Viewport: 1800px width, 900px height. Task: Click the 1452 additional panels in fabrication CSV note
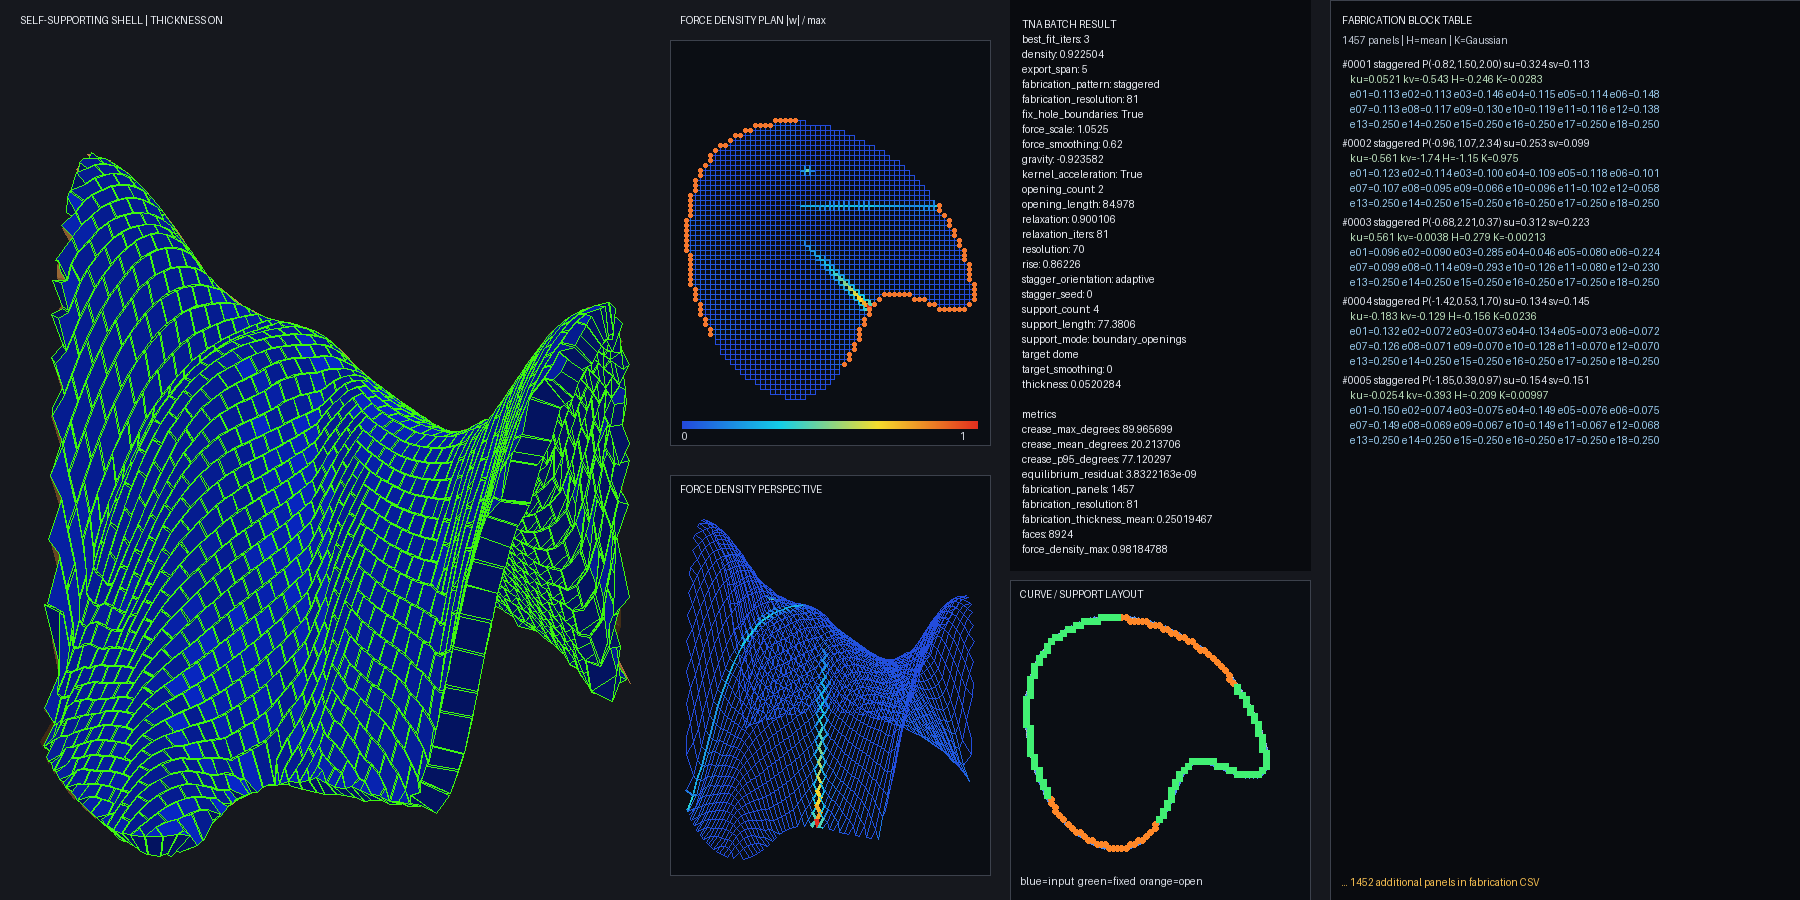1441,882
